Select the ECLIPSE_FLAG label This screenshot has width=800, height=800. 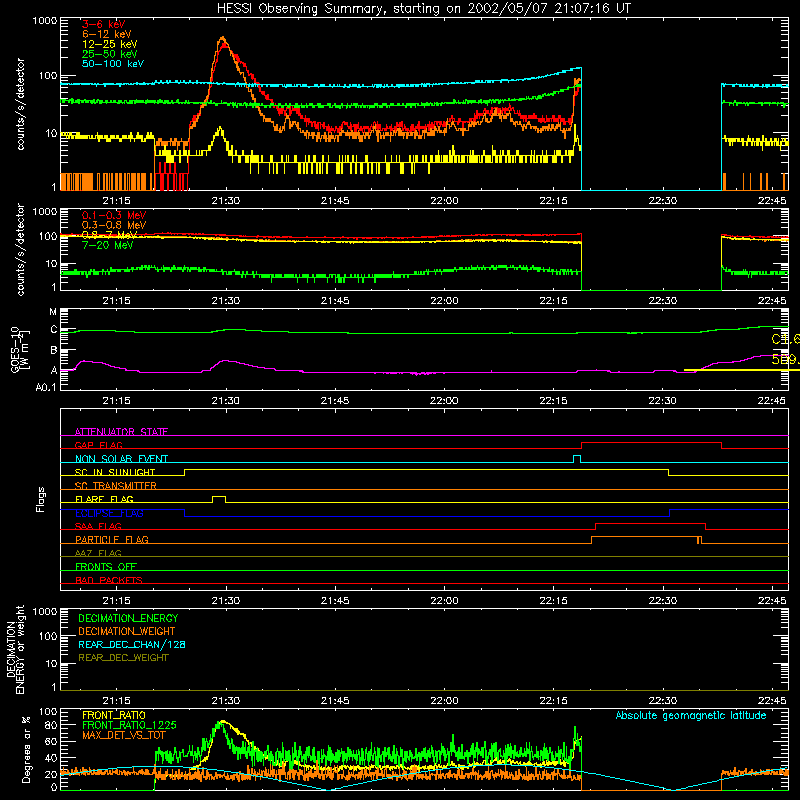(109, 513)
